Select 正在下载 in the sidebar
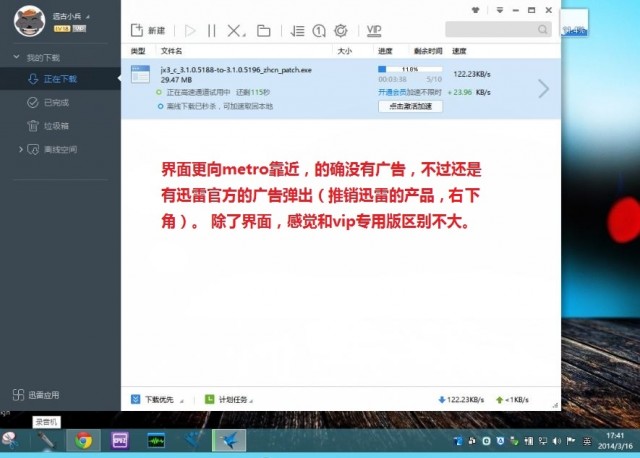Viewport: 640px width, 458px height. click(x=60, y=79)
